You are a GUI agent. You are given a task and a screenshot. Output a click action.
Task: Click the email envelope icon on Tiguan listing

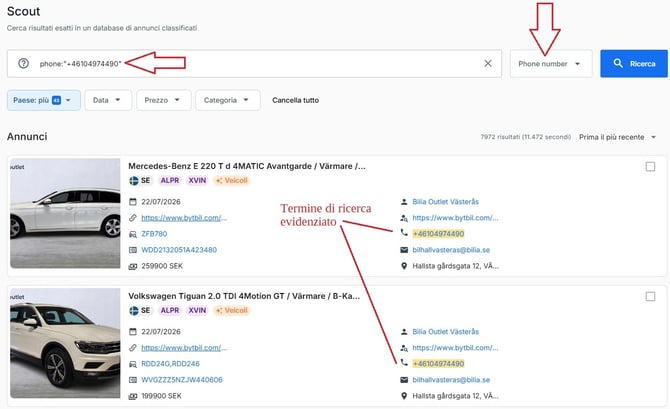pos(404,380)
